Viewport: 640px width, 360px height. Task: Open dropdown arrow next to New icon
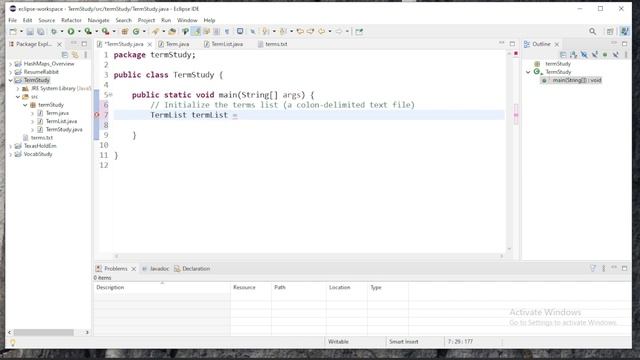pyautogui.click(x=21, y=31)
